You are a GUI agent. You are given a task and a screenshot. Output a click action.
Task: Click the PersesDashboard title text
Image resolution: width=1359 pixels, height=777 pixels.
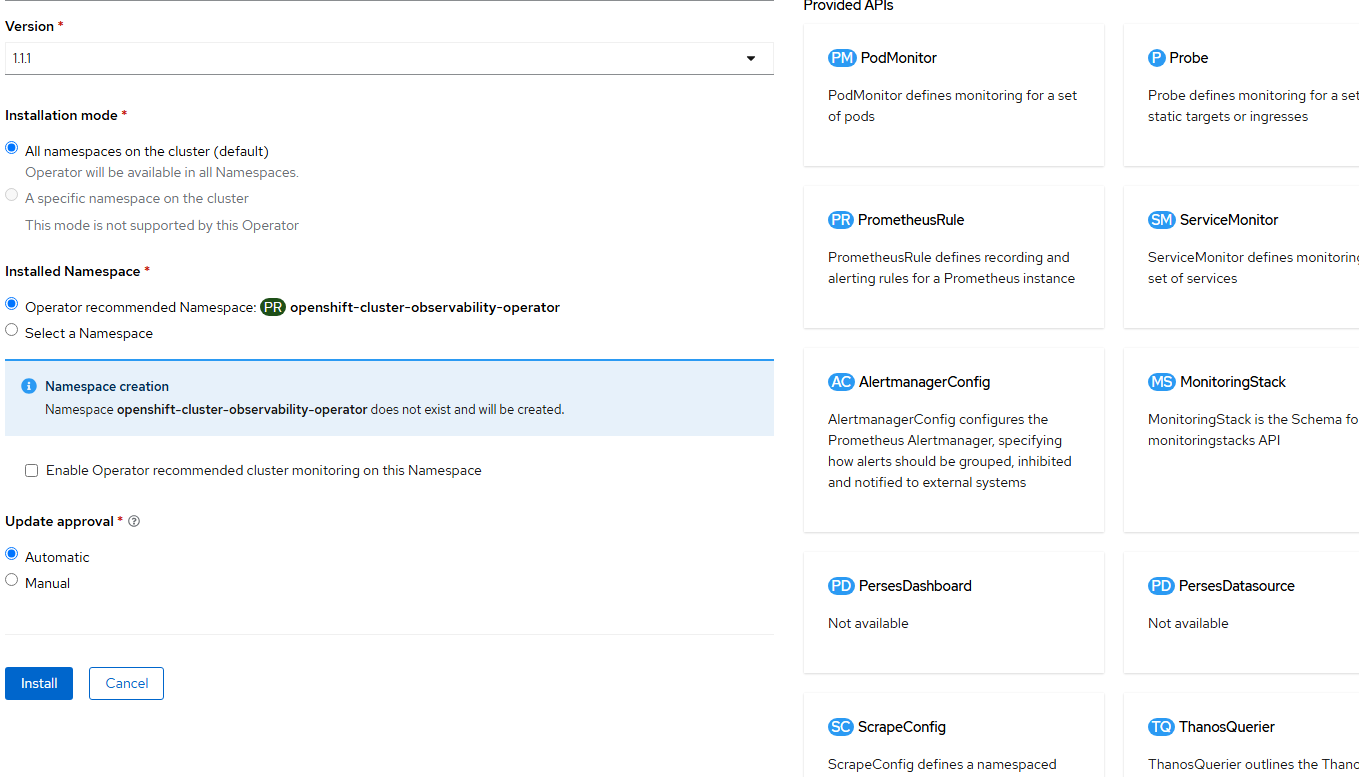[915, 586]
